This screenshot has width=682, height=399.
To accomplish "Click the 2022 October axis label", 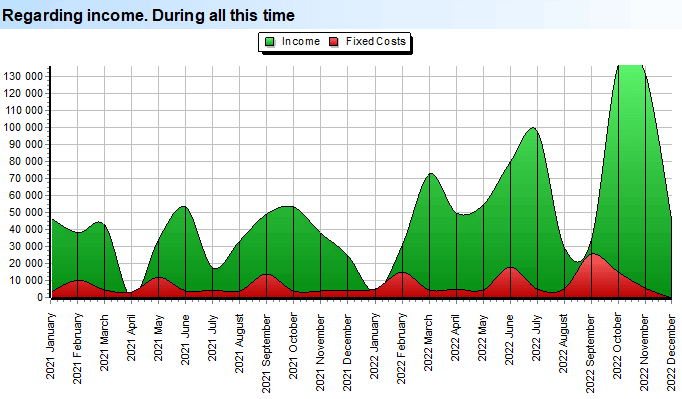I will click(617, 345).
